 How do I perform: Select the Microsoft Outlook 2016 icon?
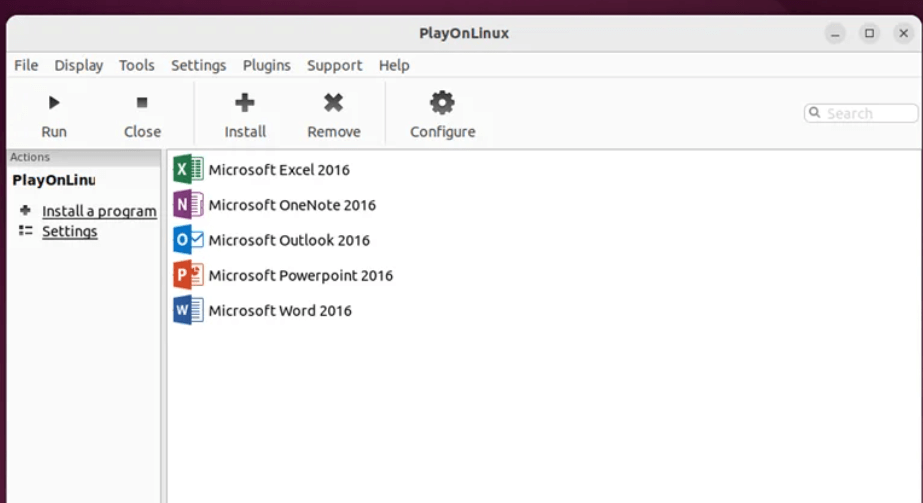(188, 240)
